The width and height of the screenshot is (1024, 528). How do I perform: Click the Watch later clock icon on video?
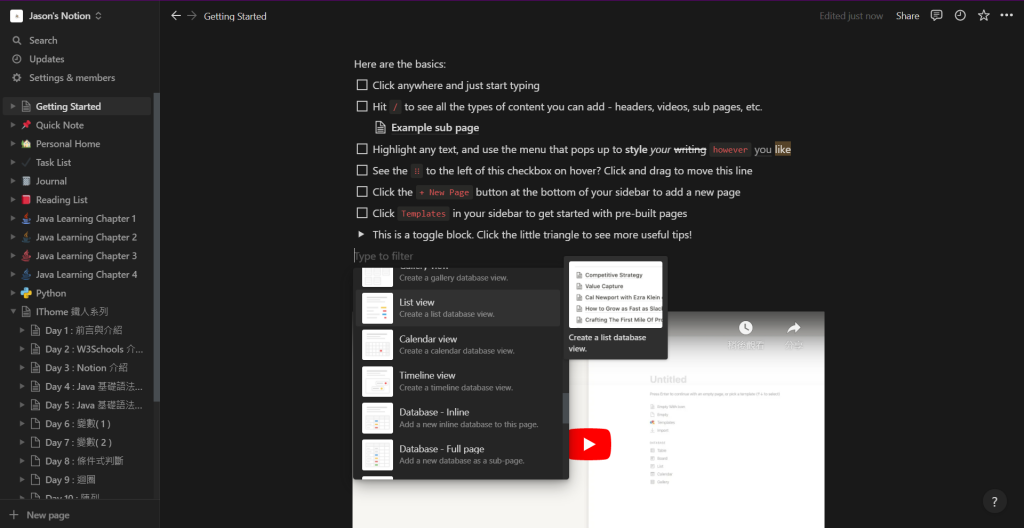coord(745,328)
